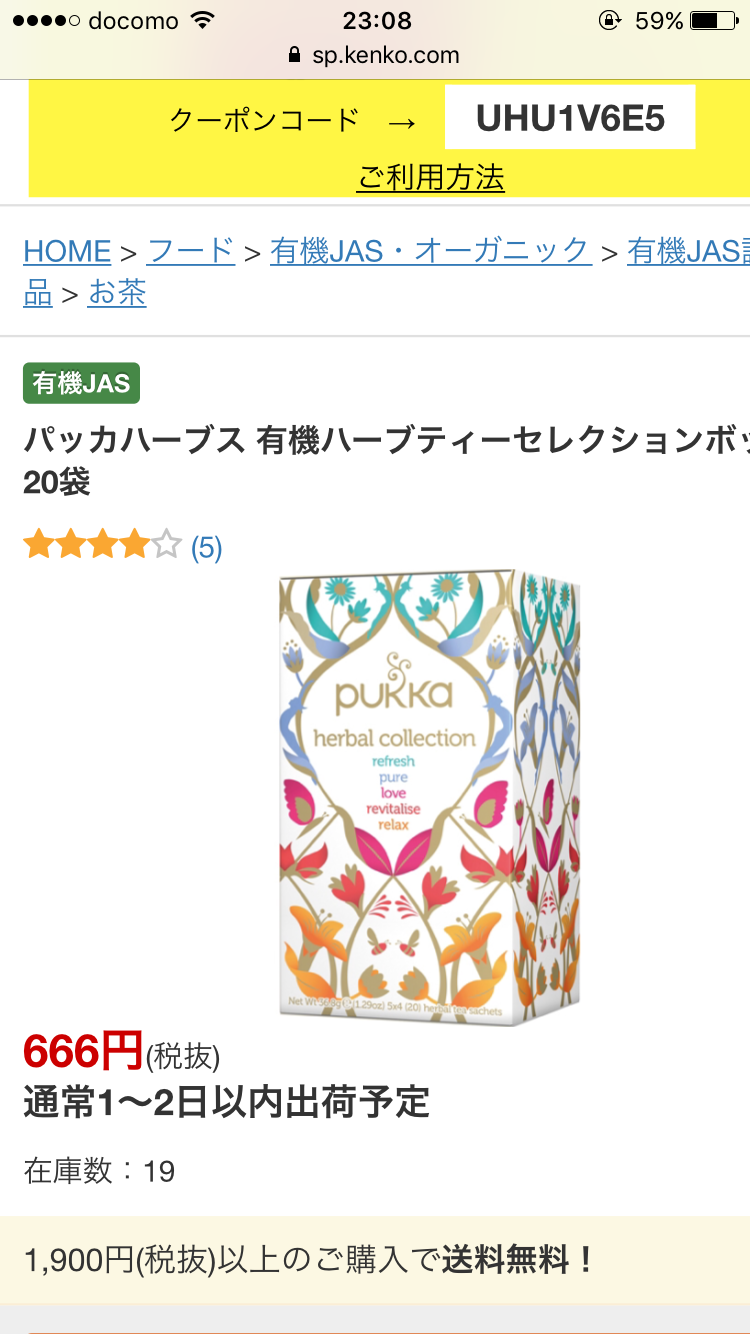Screen dimensions: 750x1334
Task: Tap the 666円 price text
Action: [83, 1051]
